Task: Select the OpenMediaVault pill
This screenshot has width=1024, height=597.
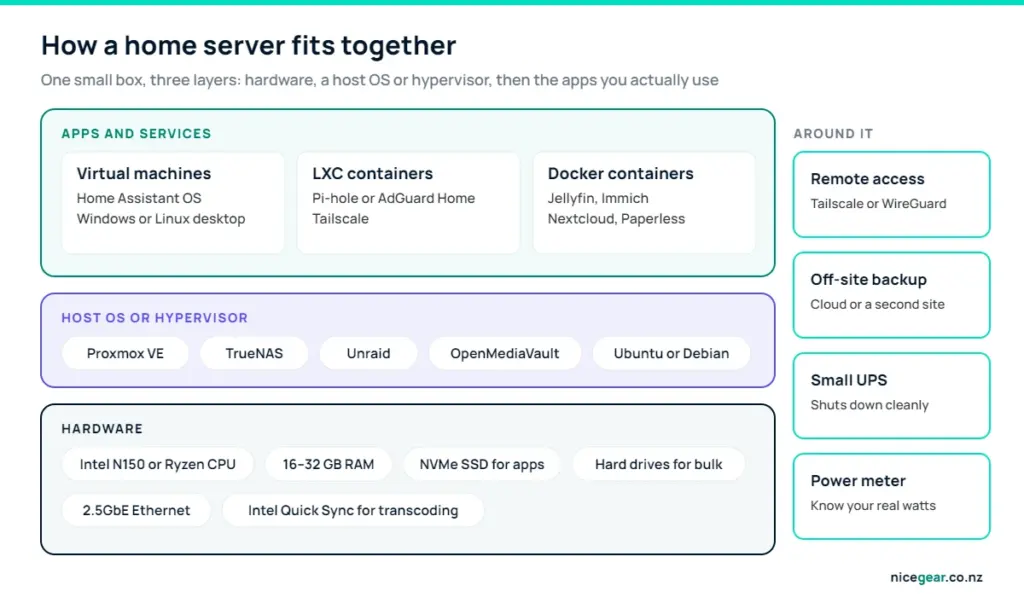Action: (505, 353)
